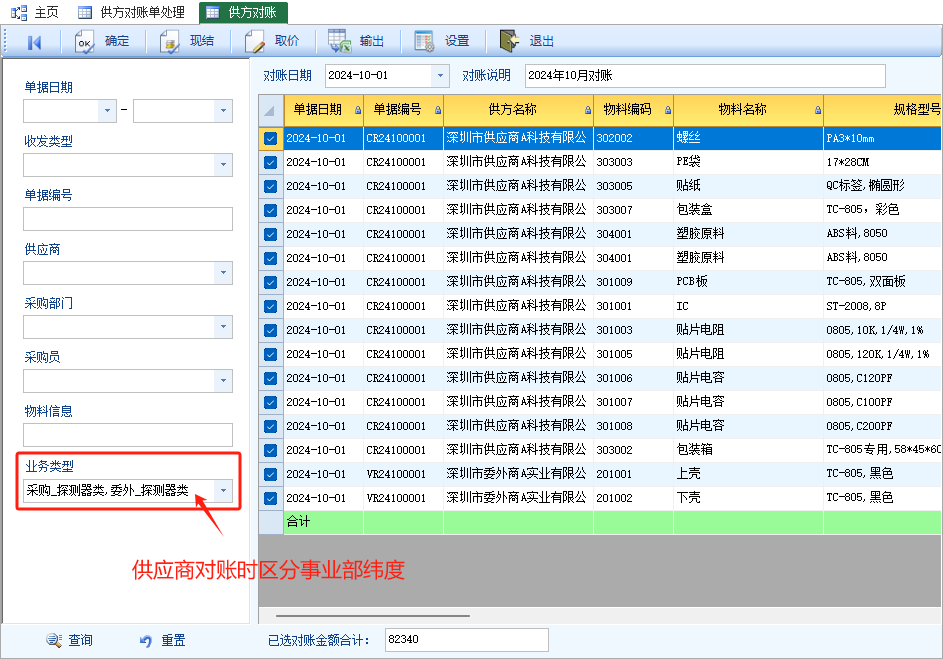Uncheck the row for 包装盒

click(271, 210)
